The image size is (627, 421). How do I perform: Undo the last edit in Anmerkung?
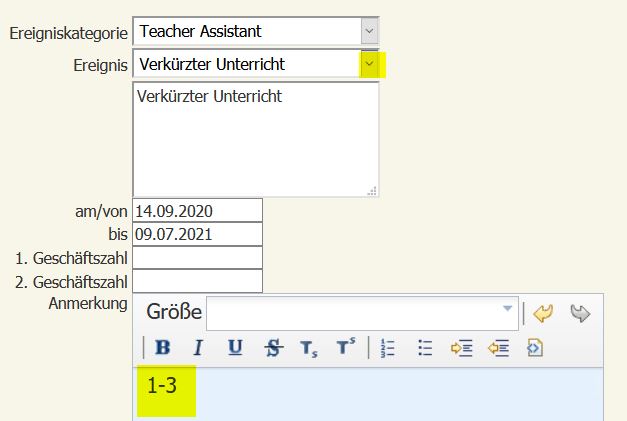point(543,313)
